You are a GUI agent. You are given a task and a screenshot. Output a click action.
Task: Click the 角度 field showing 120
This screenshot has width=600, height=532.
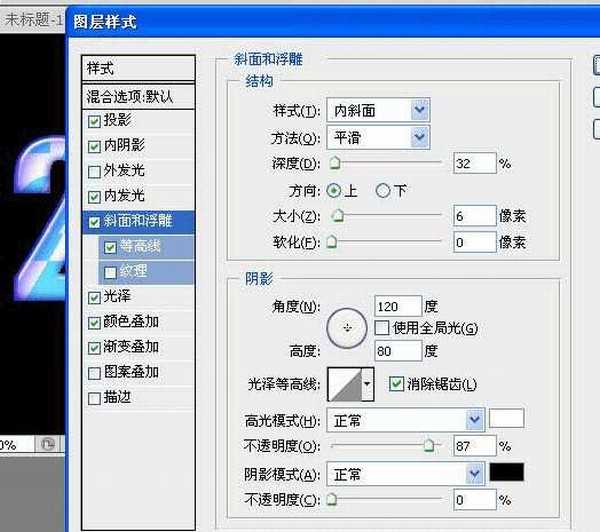[x=398, y=306]
